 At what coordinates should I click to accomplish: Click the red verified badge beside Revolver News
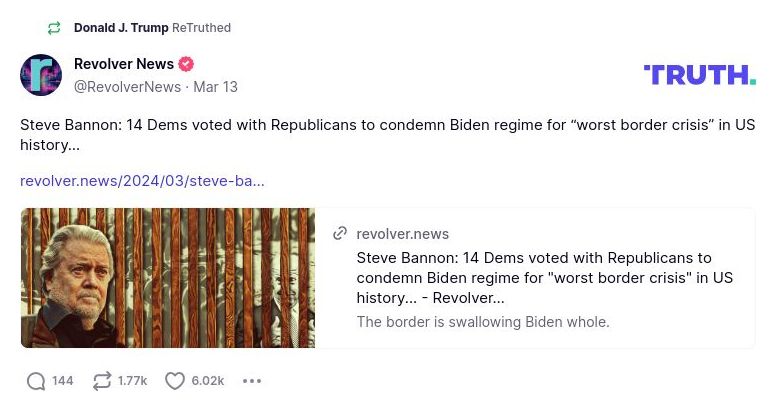pos(186,64)
